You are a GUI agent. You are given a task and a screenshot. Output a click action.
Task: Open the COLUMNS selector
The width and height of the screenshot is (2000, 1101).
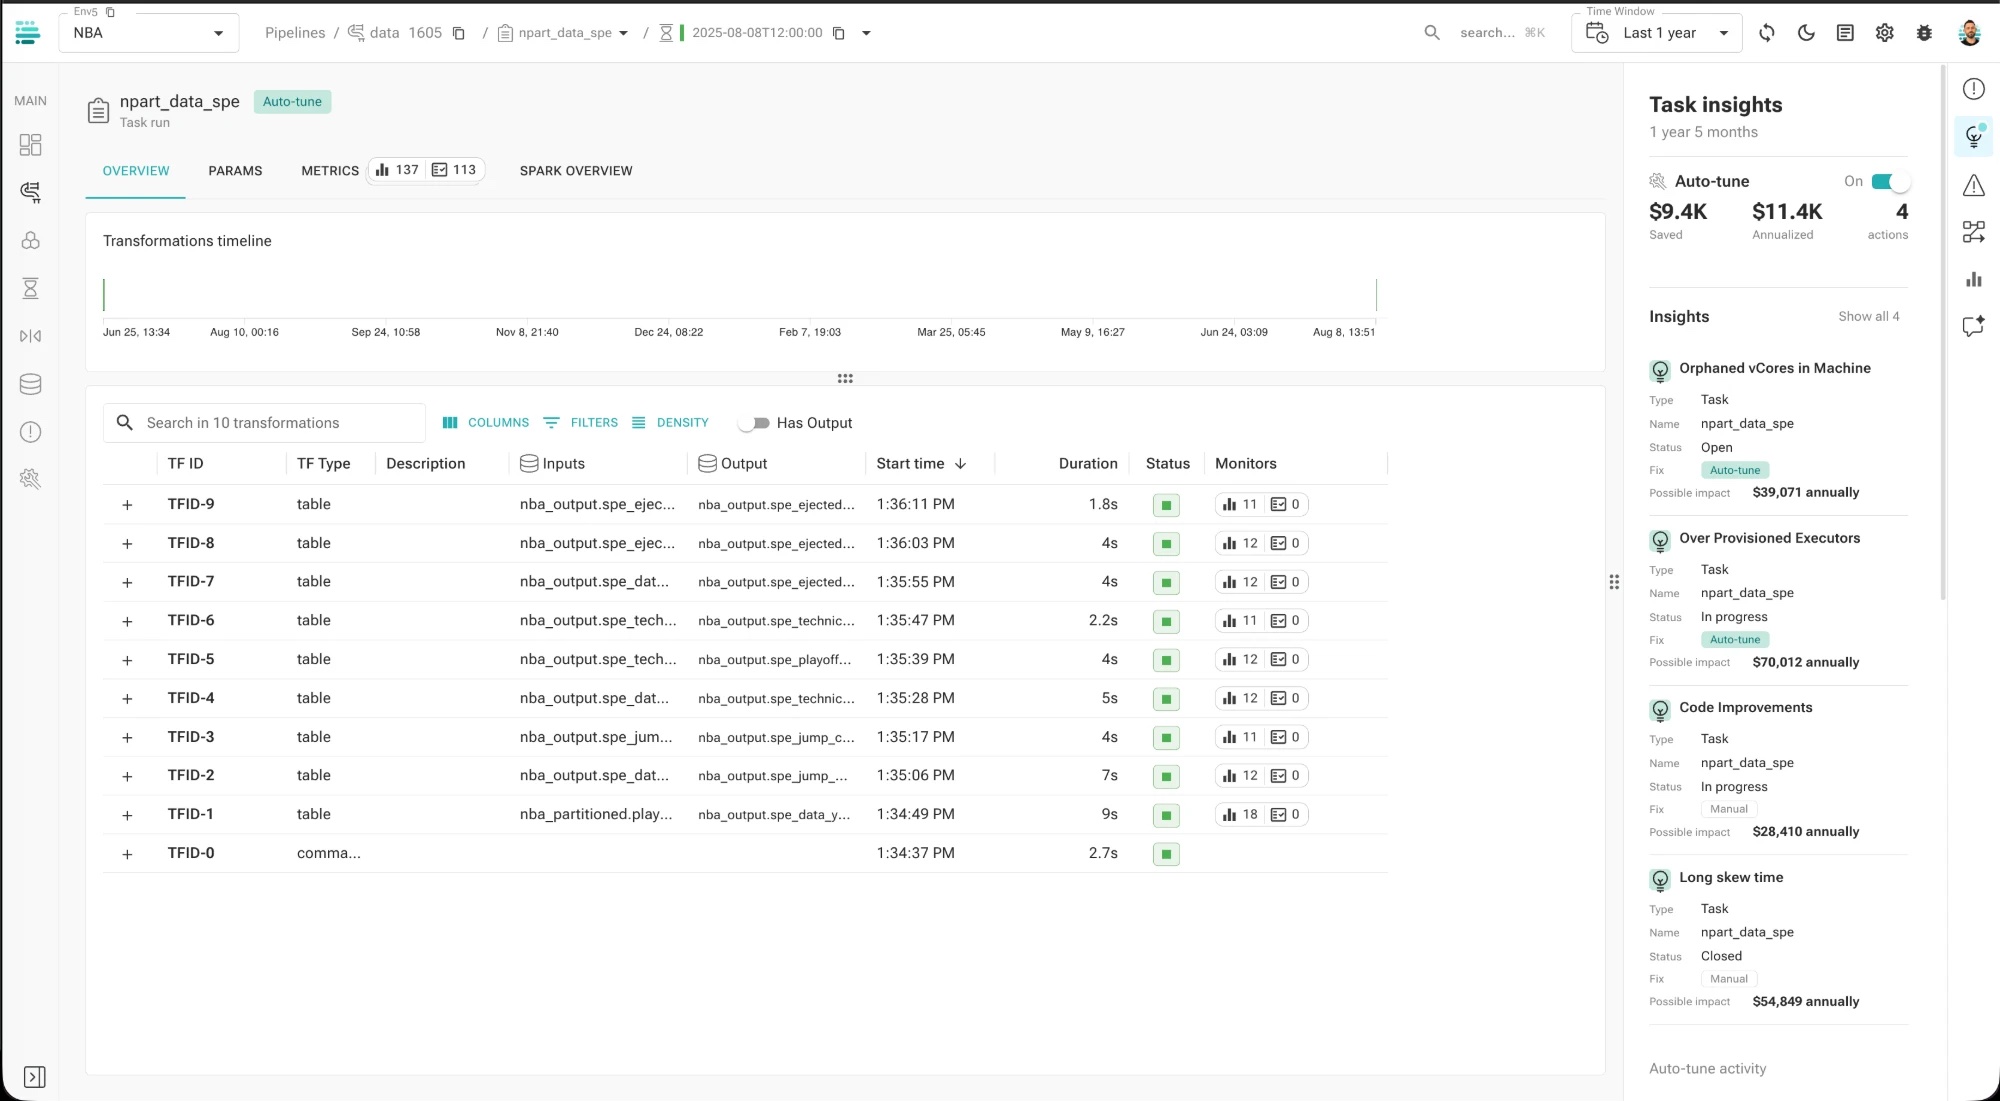[486, 423]
